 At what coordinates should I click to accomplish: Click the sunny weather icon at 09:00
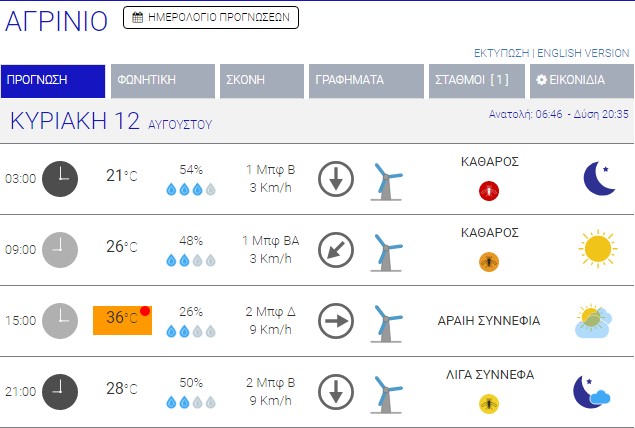point(597,249)
